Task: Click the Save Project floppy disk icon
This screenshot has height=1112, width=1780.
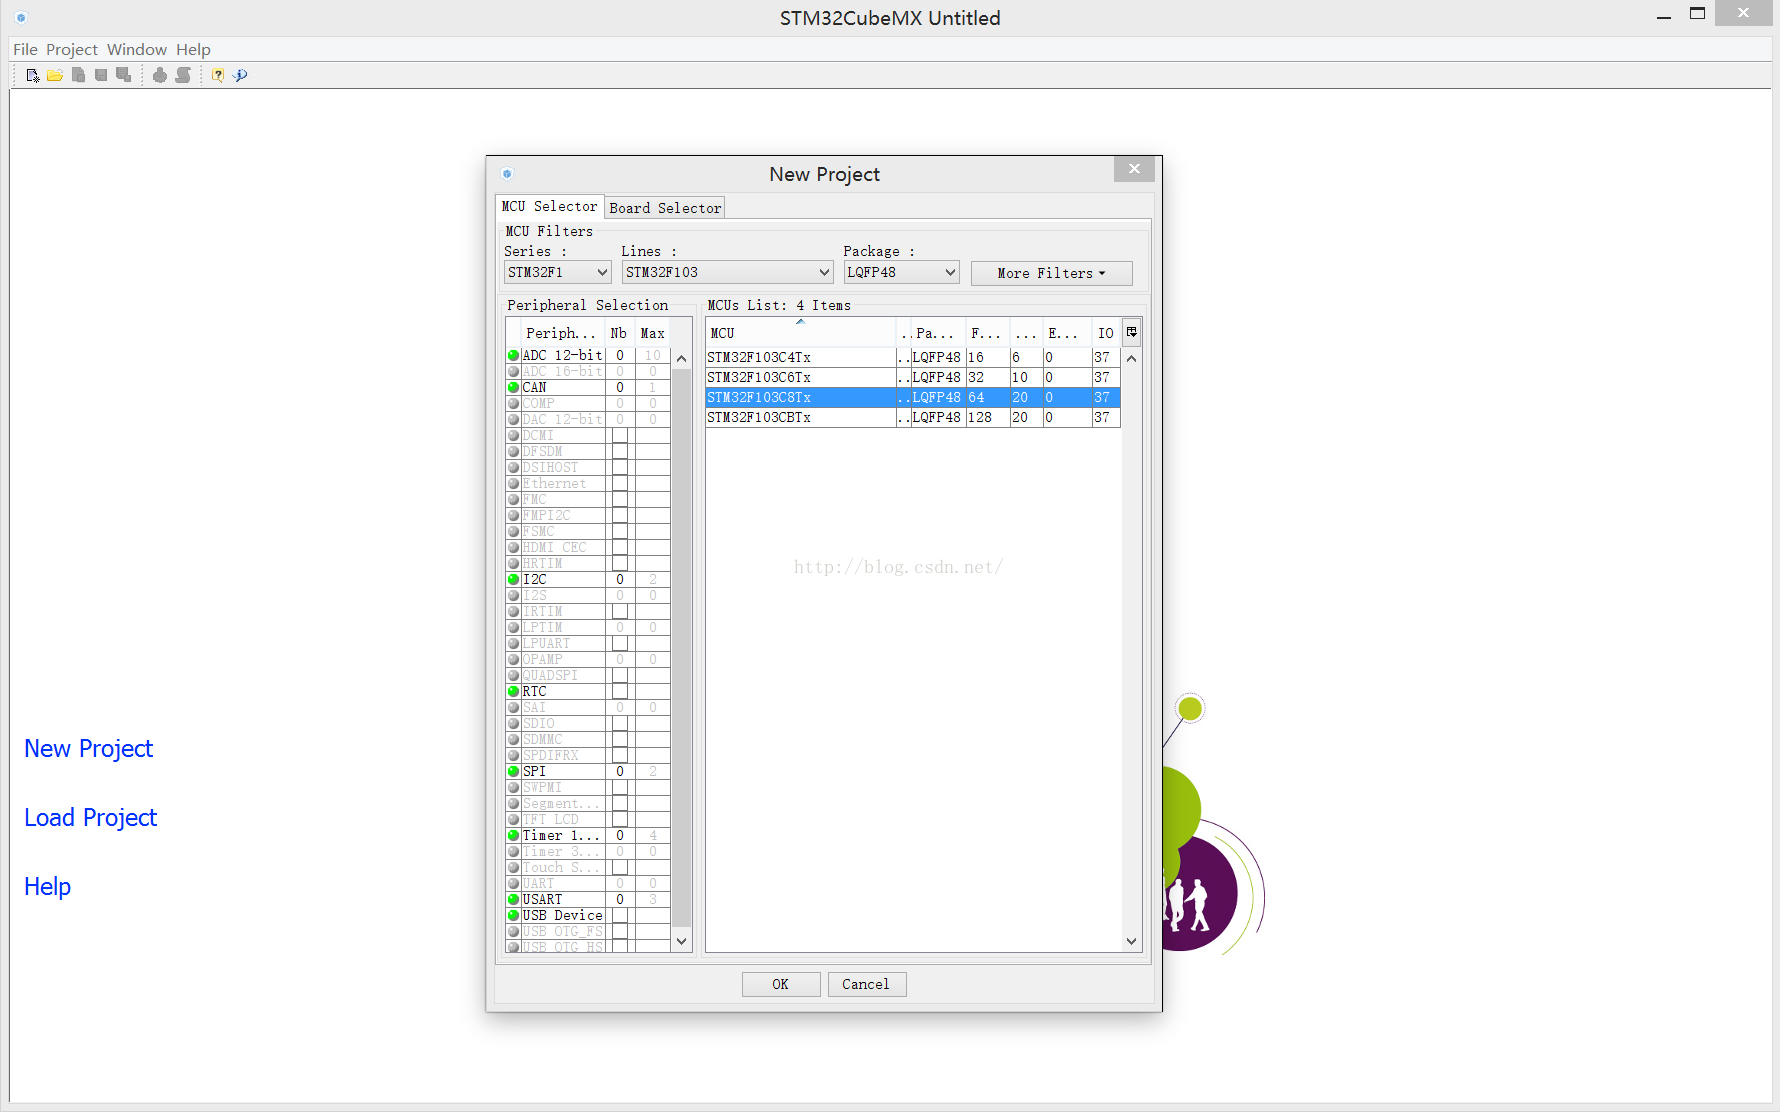Action: pos(101,75)
